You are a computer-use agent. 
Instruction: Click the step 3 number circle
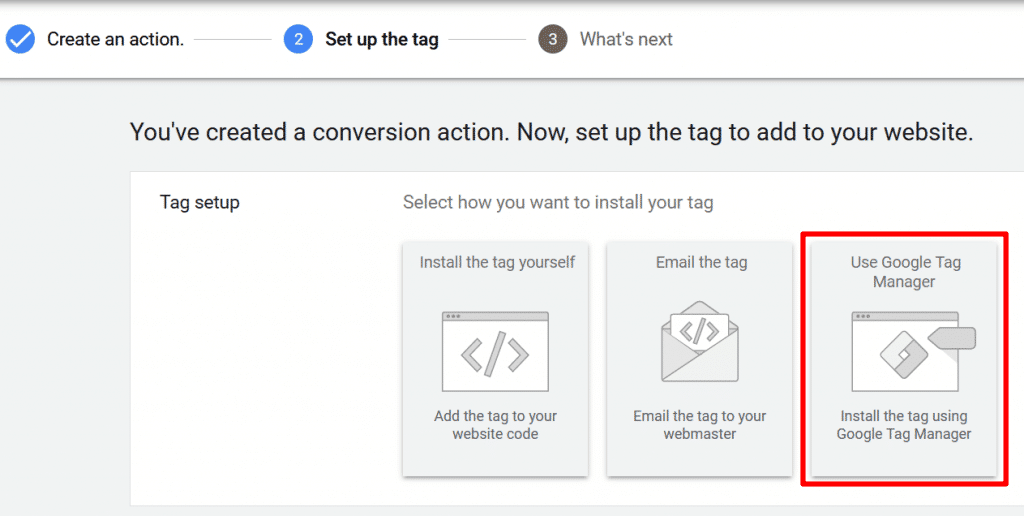coord(552,40)
